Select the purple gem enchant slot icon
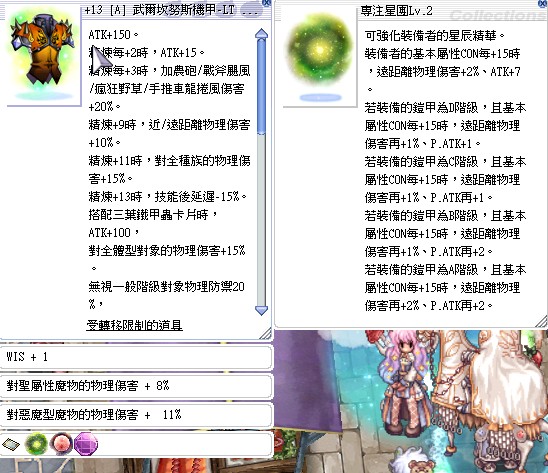This screenshot has width=548, height=473. (x=86, y=444)
